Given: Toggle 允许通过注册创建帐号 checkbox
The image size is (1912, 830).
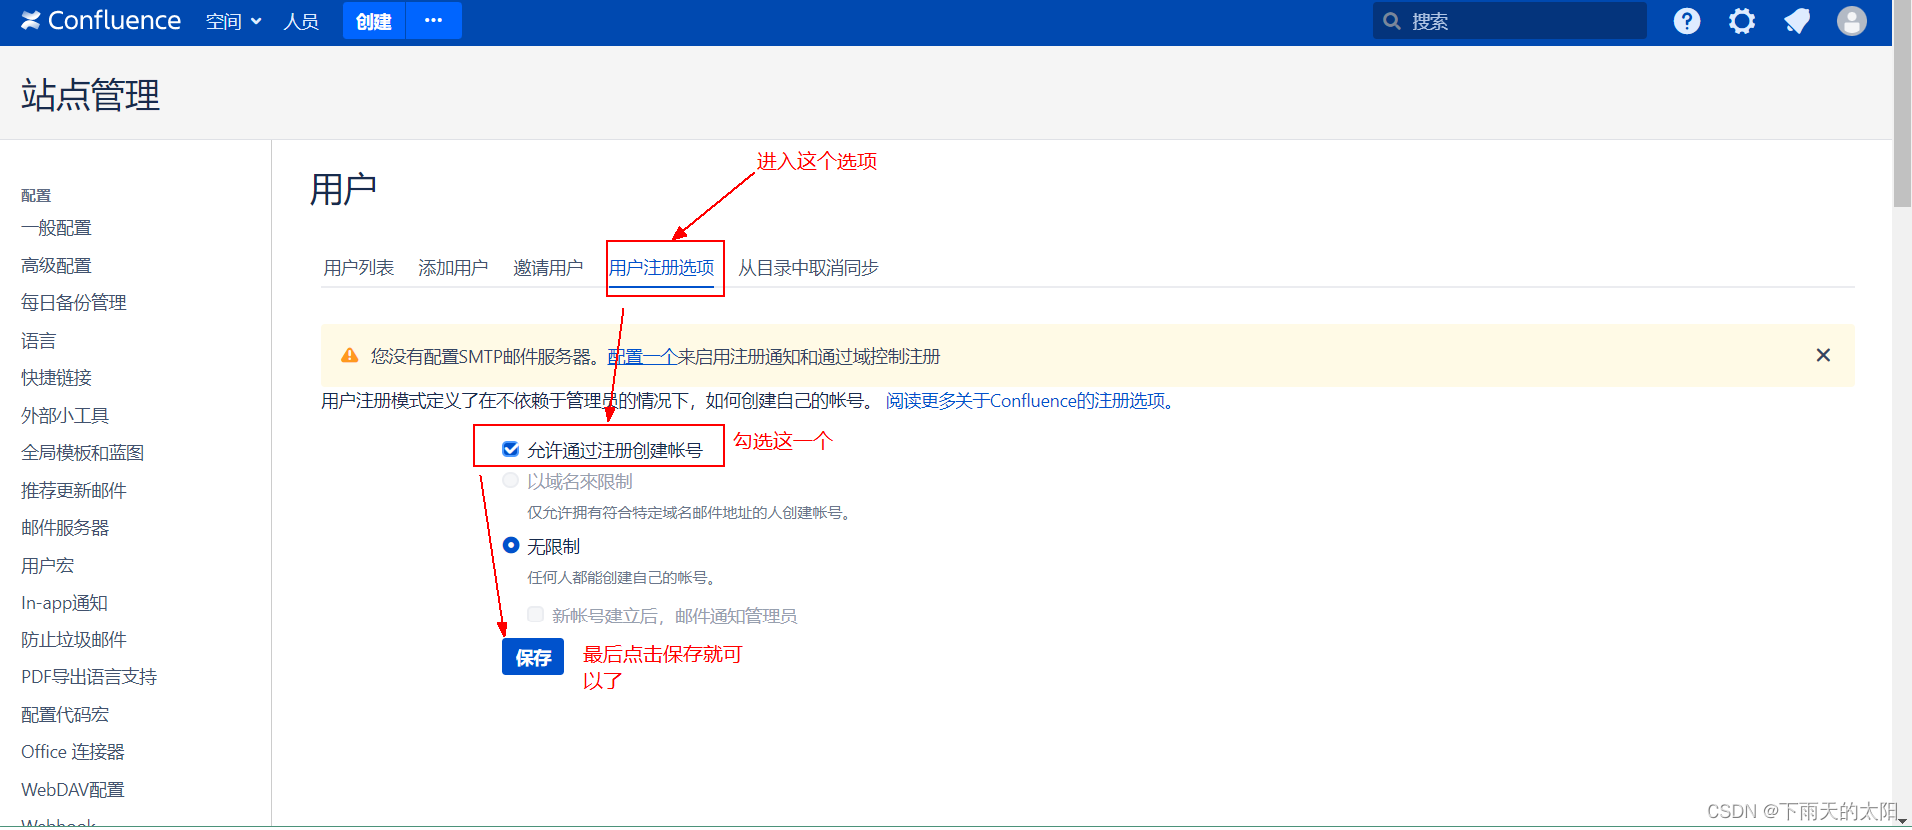Looking at the screenshot, I should (510, 449).
